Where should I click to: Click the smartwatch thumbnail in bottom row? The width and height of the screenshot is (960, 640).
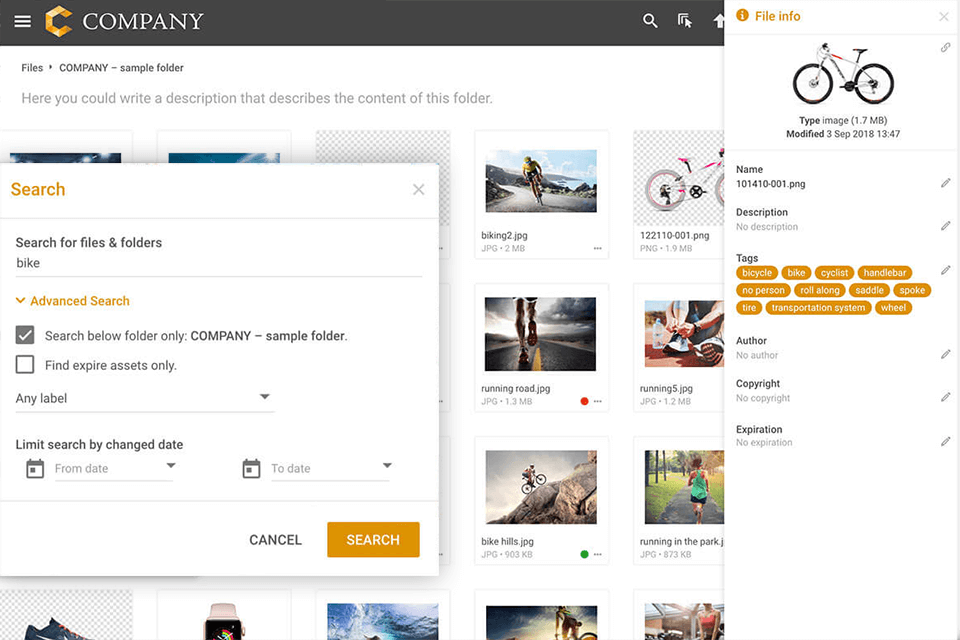(x=223, y=622)
